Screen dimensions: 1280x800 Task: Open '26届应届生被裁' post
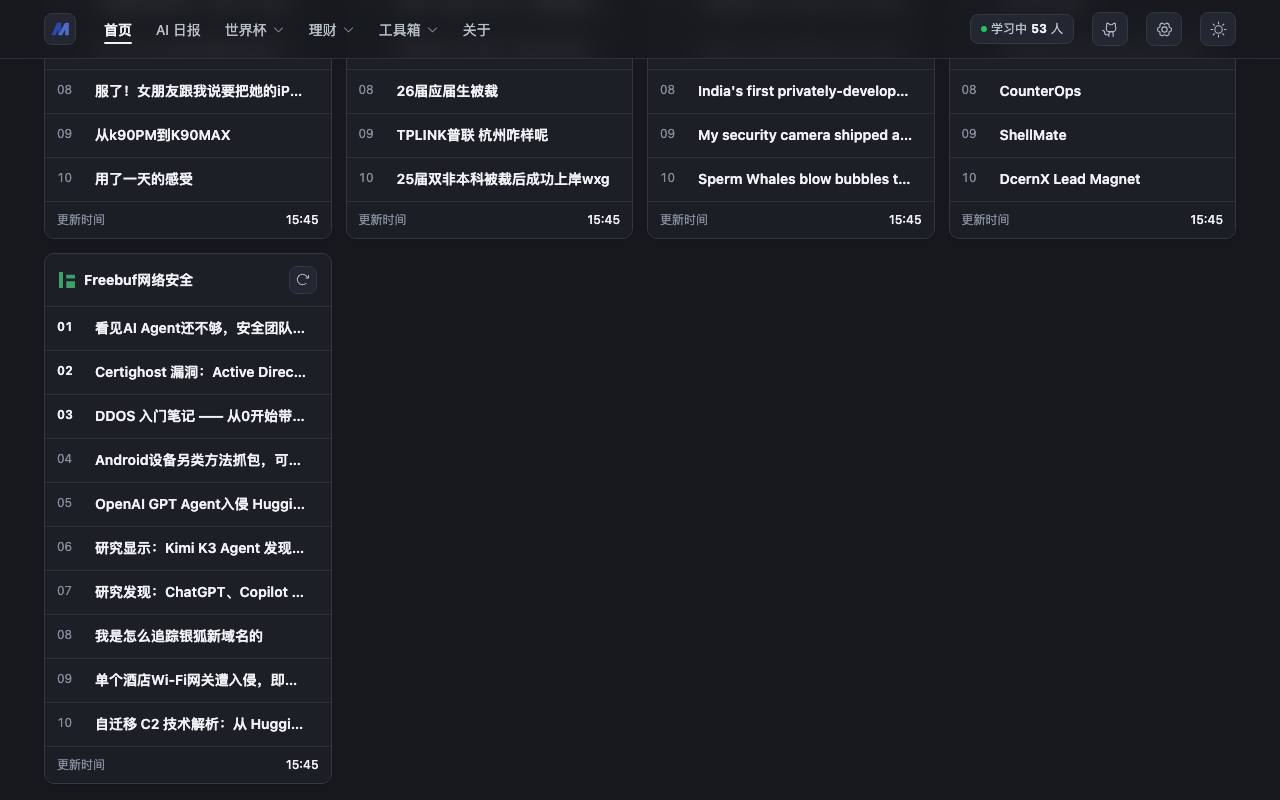click(x=489, y=91)
